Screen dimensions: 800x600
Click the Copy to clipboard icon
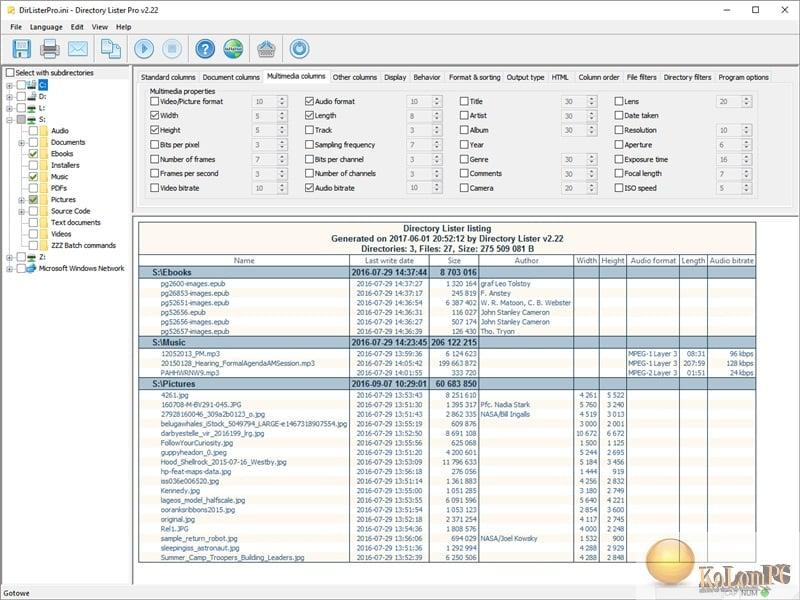111,49
